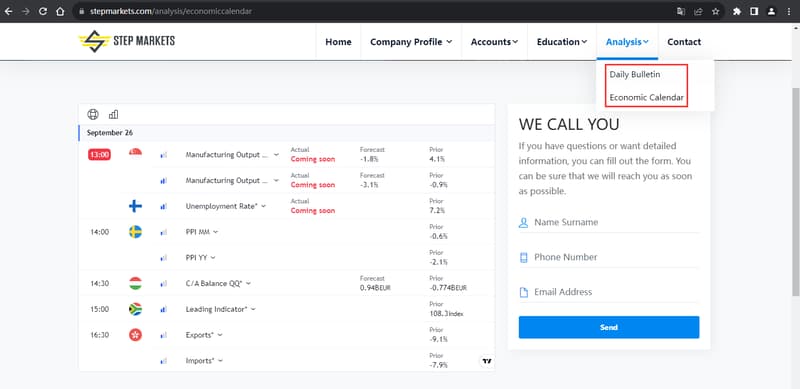Open the Accounts dropdown menu
This screenshot has height=389, width=800.
coord(494,42)
